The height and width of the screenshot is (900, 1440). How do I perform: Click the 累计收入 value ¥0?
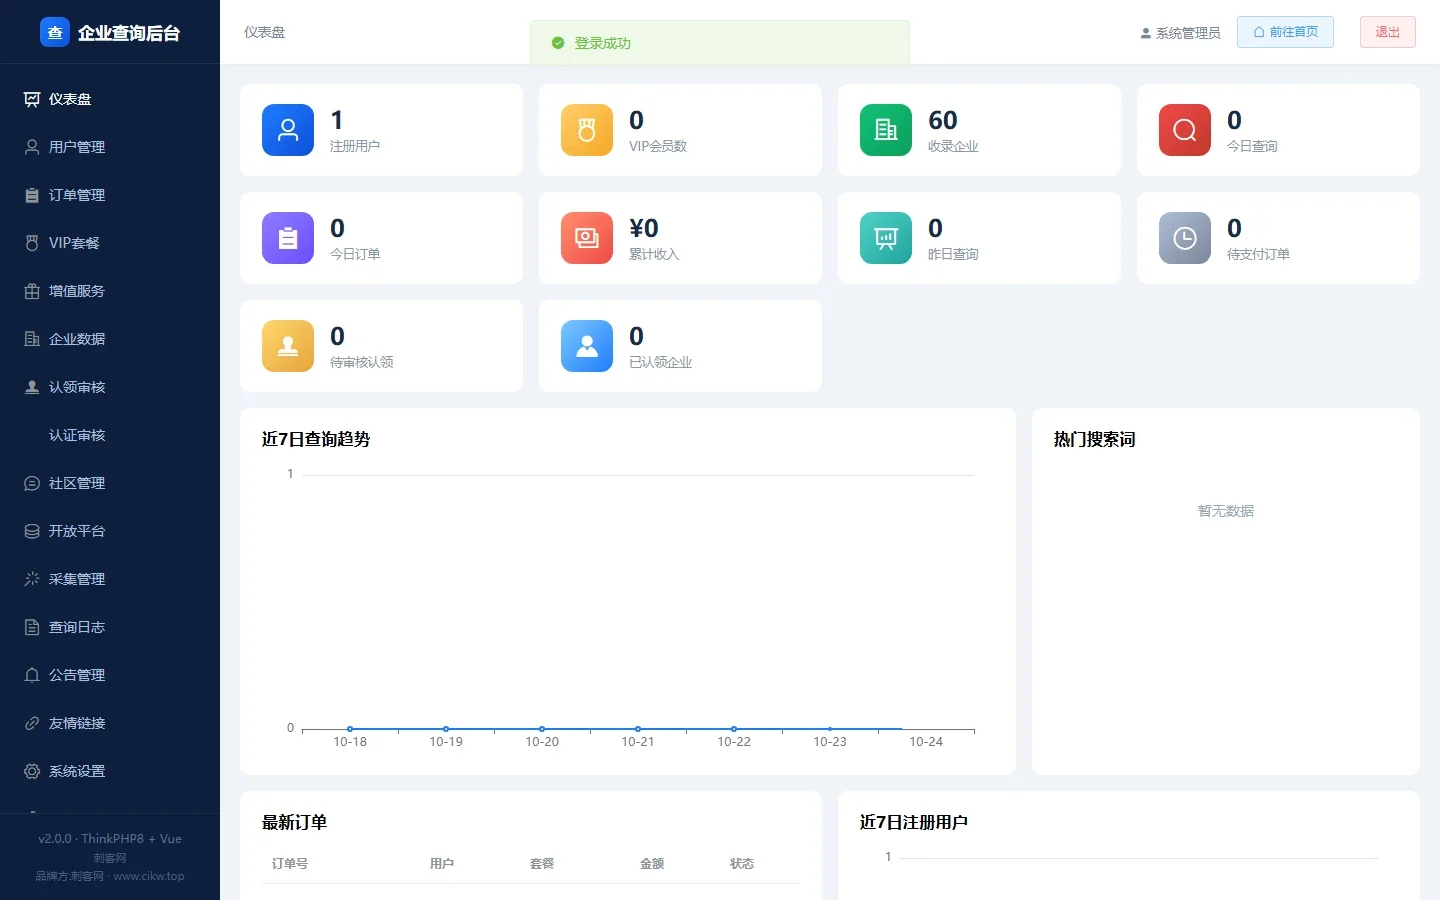pos(644,228)
